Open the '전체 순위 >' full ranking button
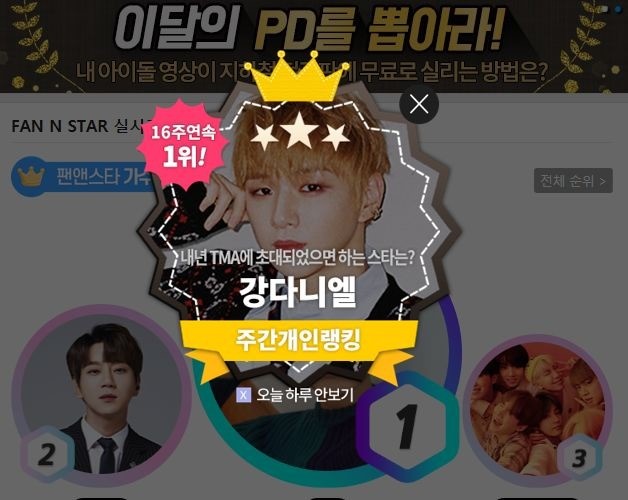The height and width of the screenshot is (500, 628). (x=573, y=181)
